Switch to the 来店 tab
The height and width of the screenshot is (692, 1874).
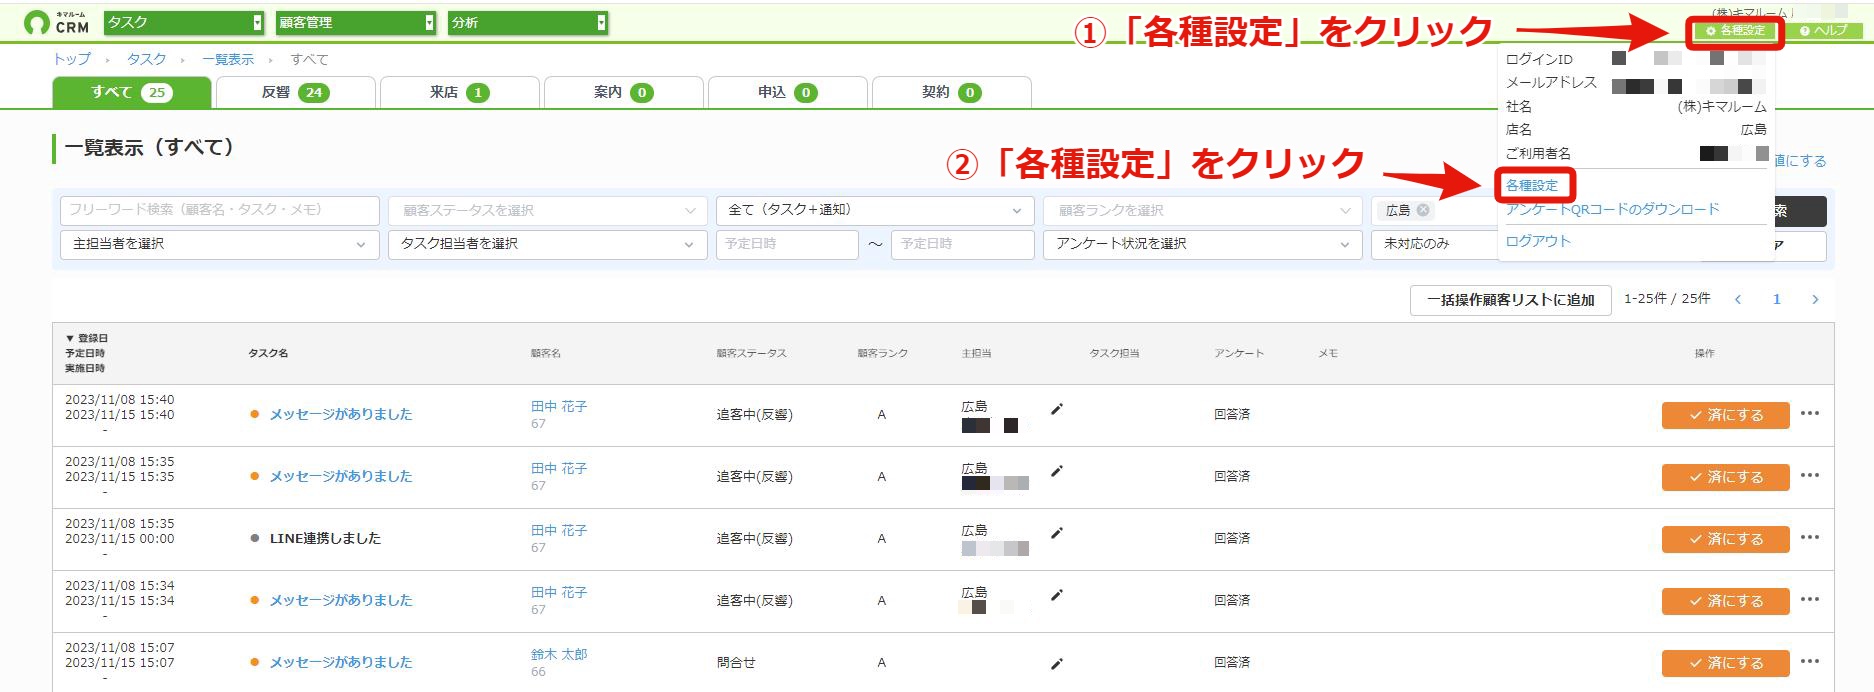(460, 92)
